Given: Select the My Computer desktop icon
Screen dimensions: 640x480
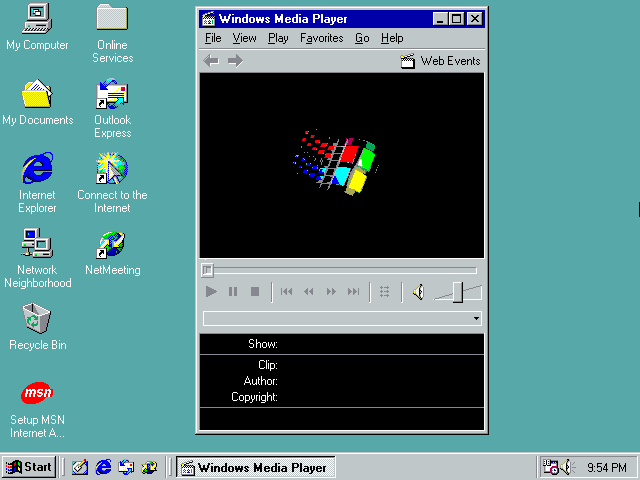Looking at the screenshot, I should (x=37, y=27).
